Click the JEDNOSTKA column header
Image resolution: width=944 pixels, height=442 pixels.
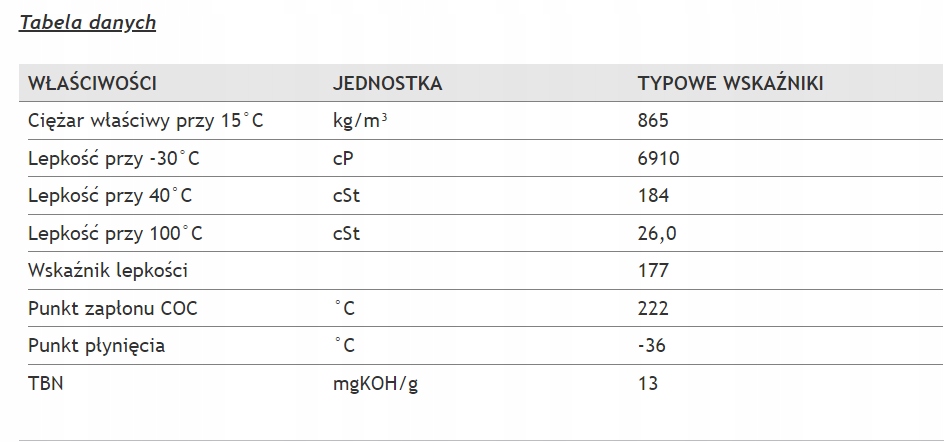[387, 83]
